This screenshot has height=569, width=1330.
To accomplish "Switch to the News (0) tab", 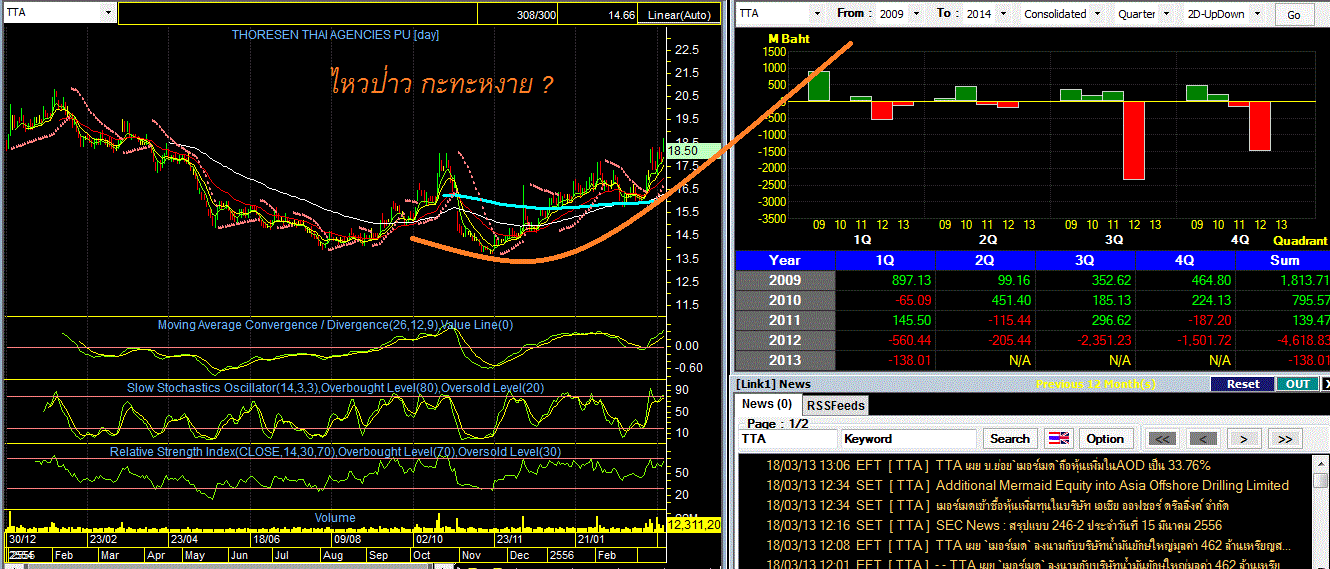I will point(767,404).
